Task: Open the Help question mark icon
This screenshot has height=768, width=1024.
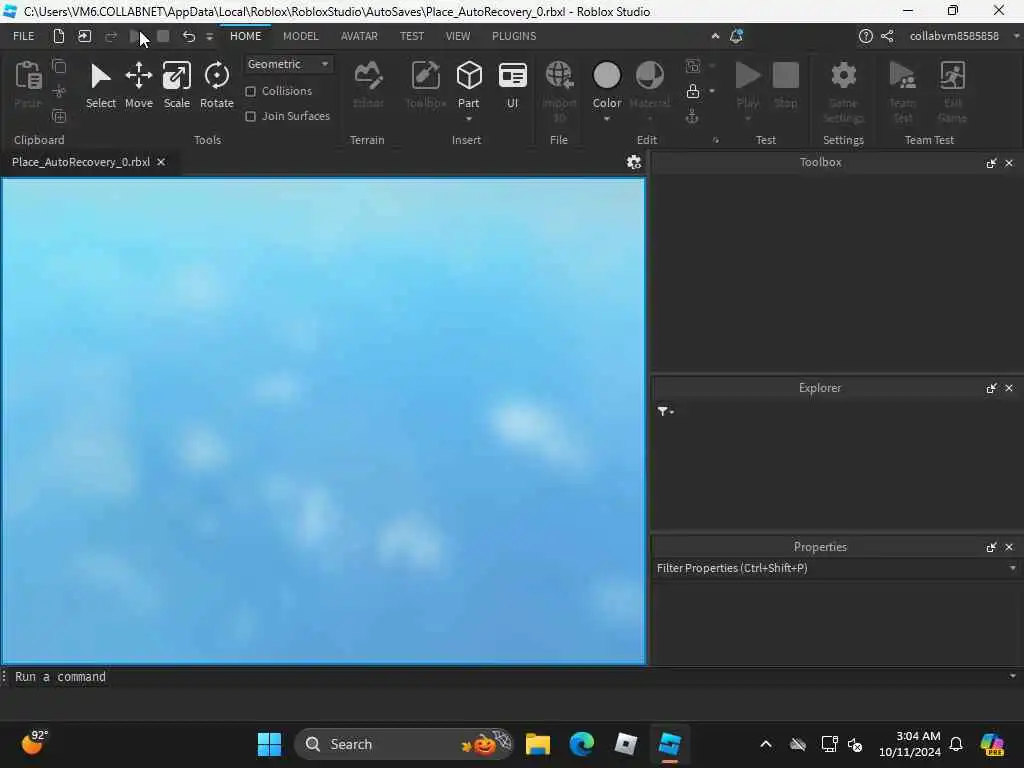Action: 865,36
